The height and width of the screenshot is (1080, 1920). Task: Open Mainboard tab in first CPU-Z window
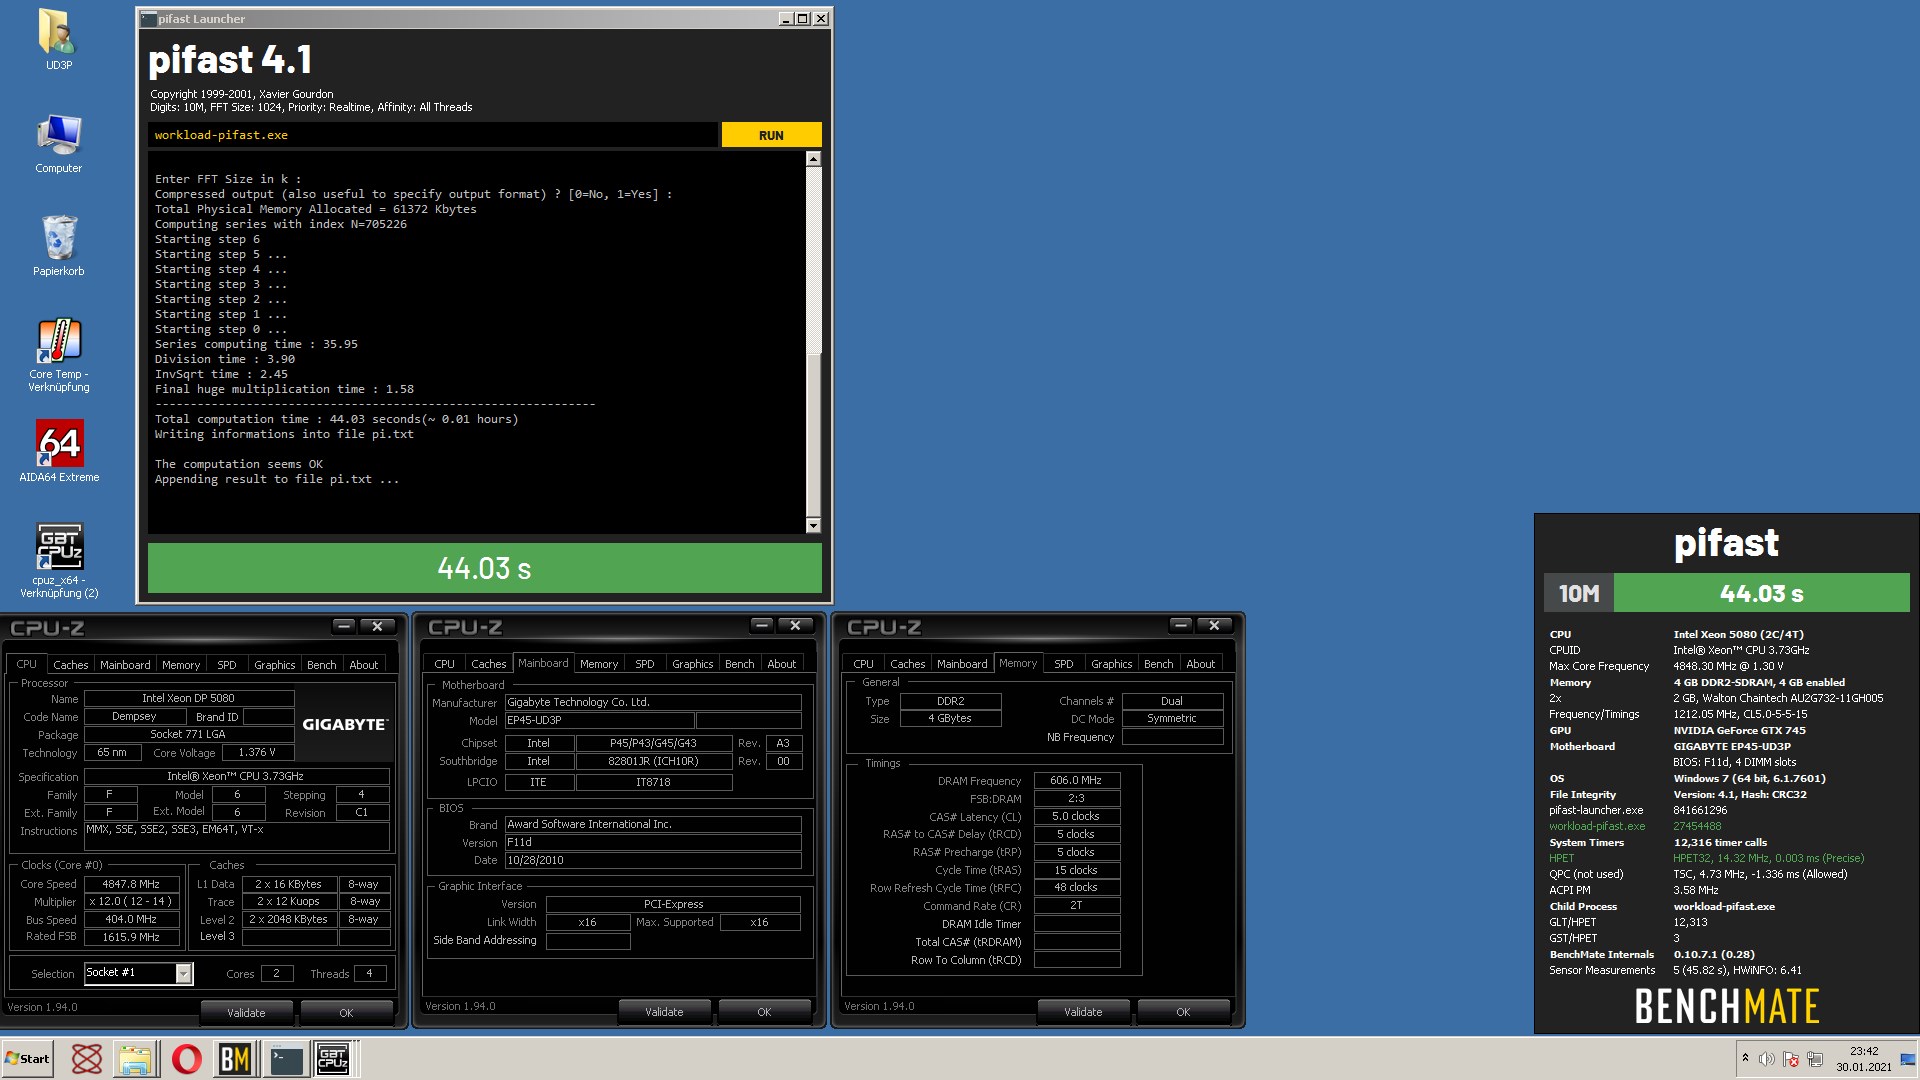(x=125, y=665)
